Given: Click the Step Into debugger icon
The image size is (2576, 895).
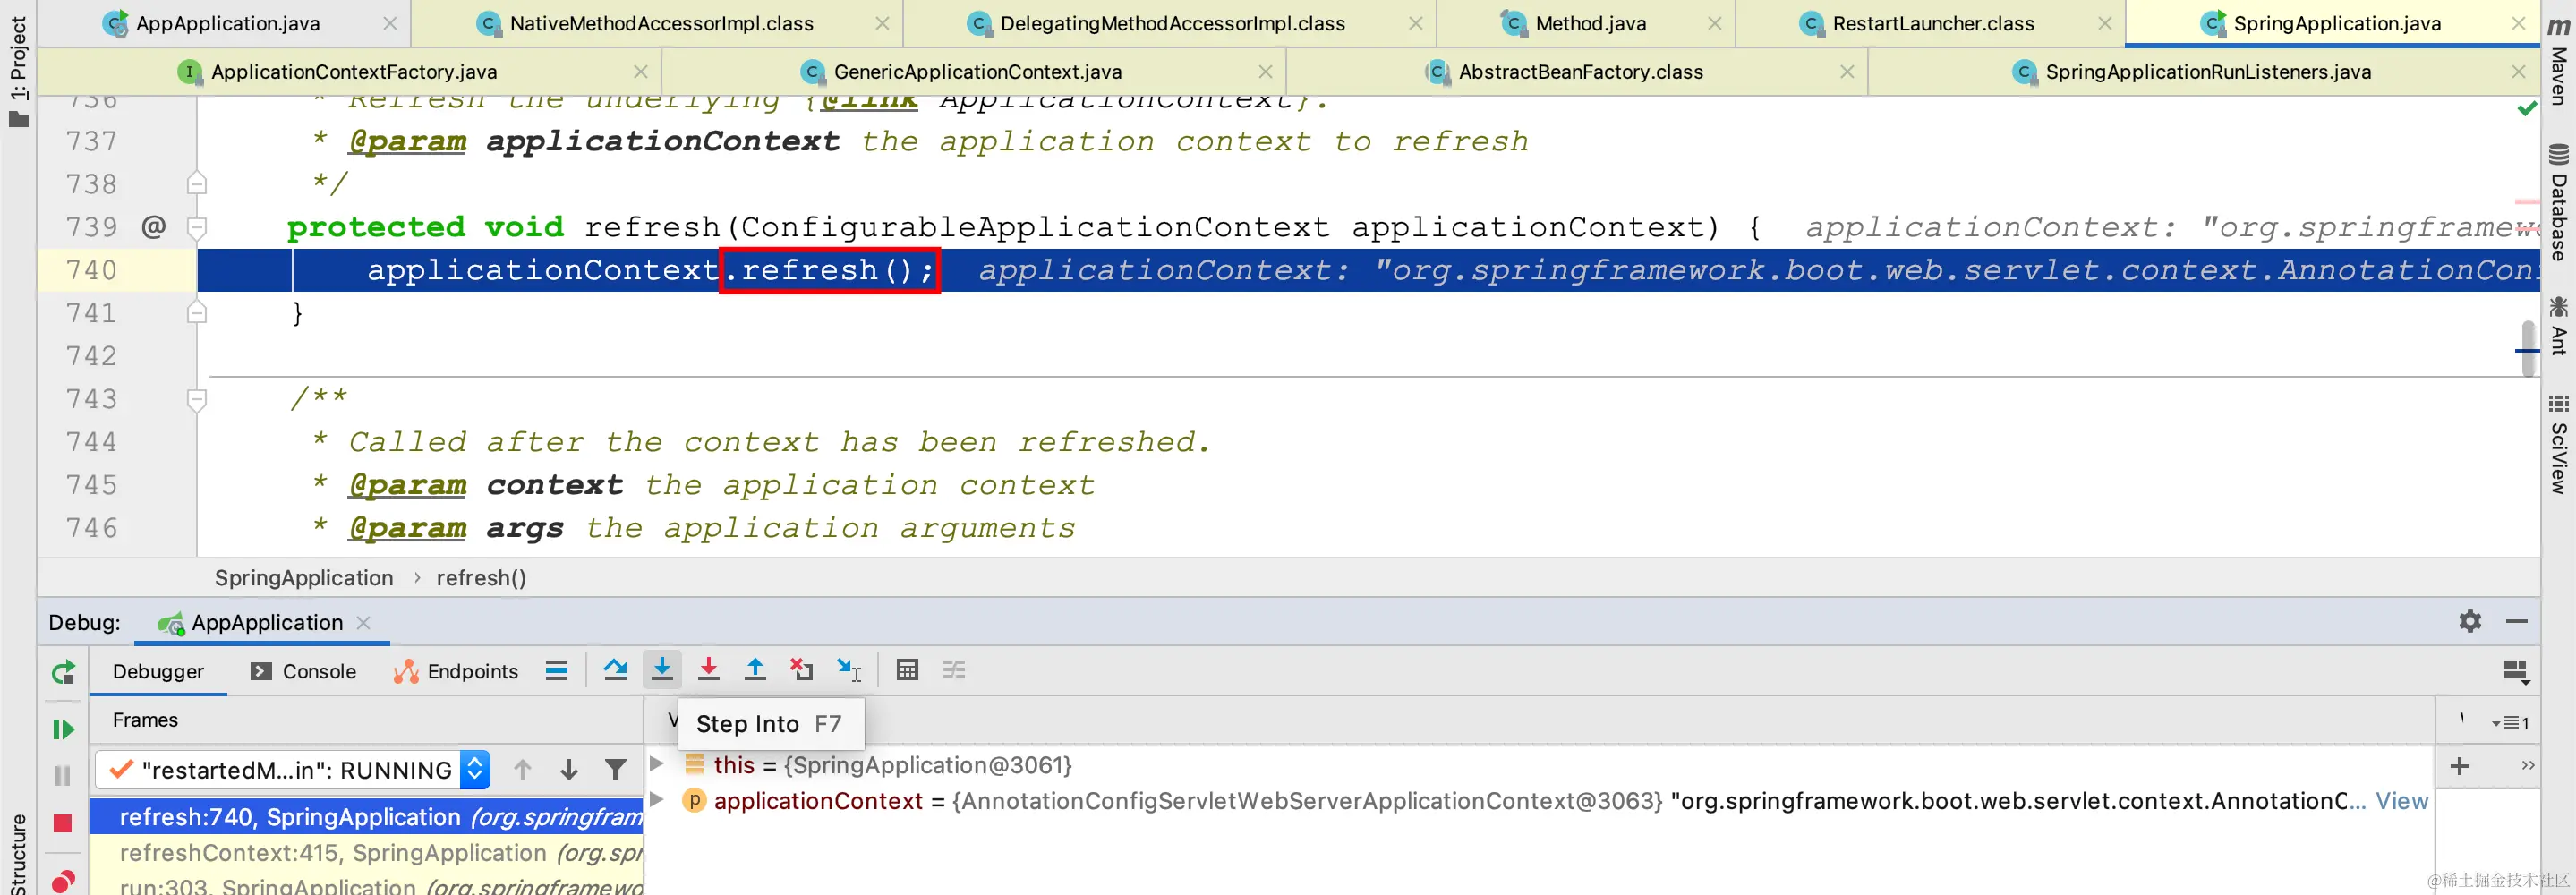Looking at the screenshot, I should coord(662,670).
